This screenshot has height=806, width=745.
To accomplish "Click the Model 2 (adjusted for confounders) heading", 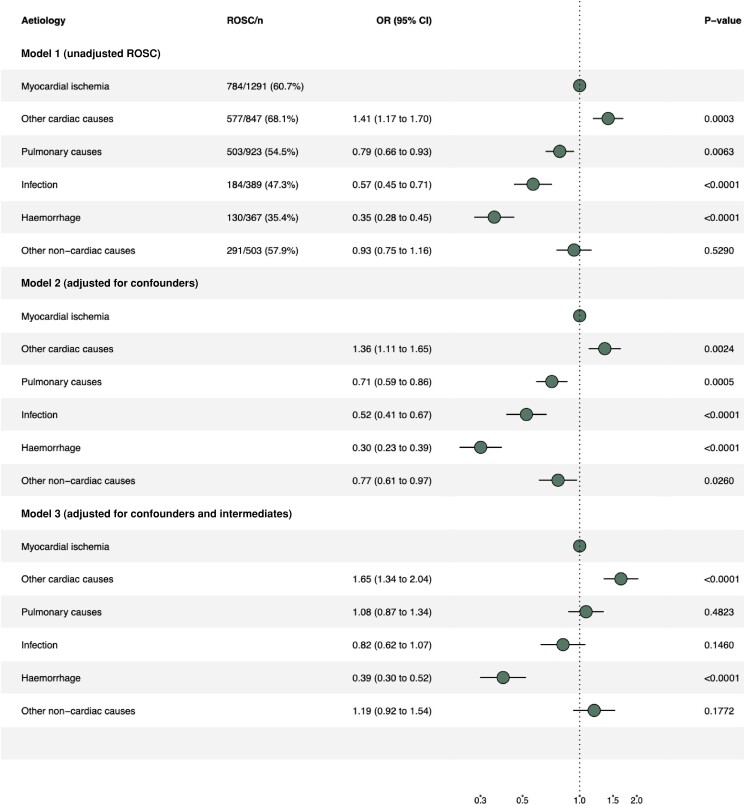I will click(109, 283).
